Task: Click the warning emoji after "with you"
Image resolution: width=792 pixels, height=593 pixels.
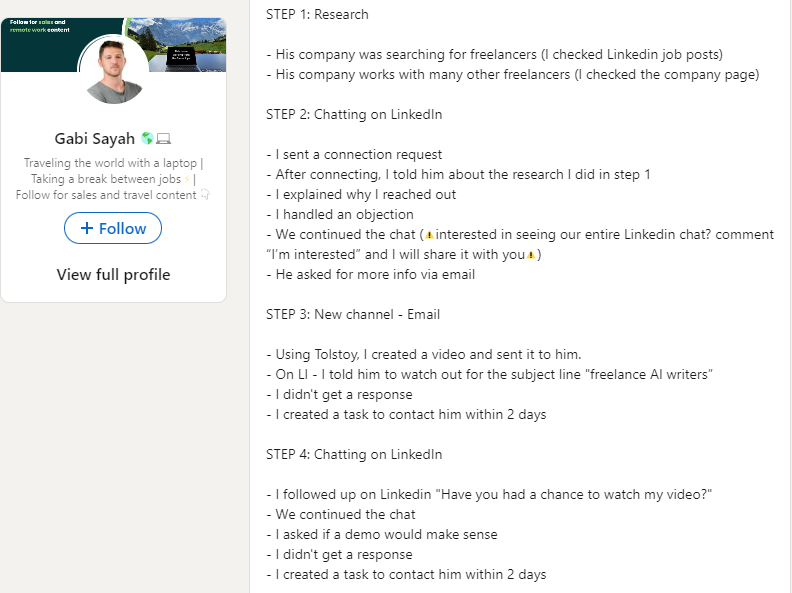Action: click(x=530, y=255)
